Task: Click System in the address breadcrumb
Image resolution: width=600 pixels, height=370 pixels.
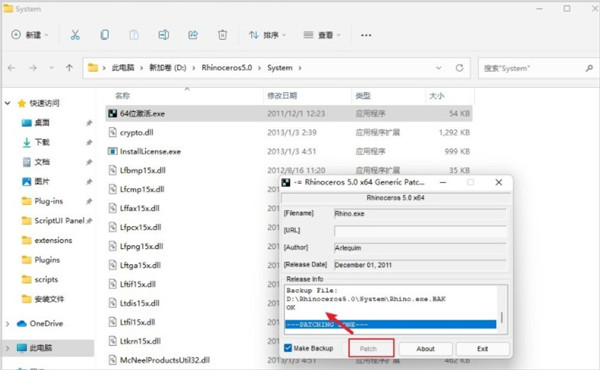Action: 280,68
